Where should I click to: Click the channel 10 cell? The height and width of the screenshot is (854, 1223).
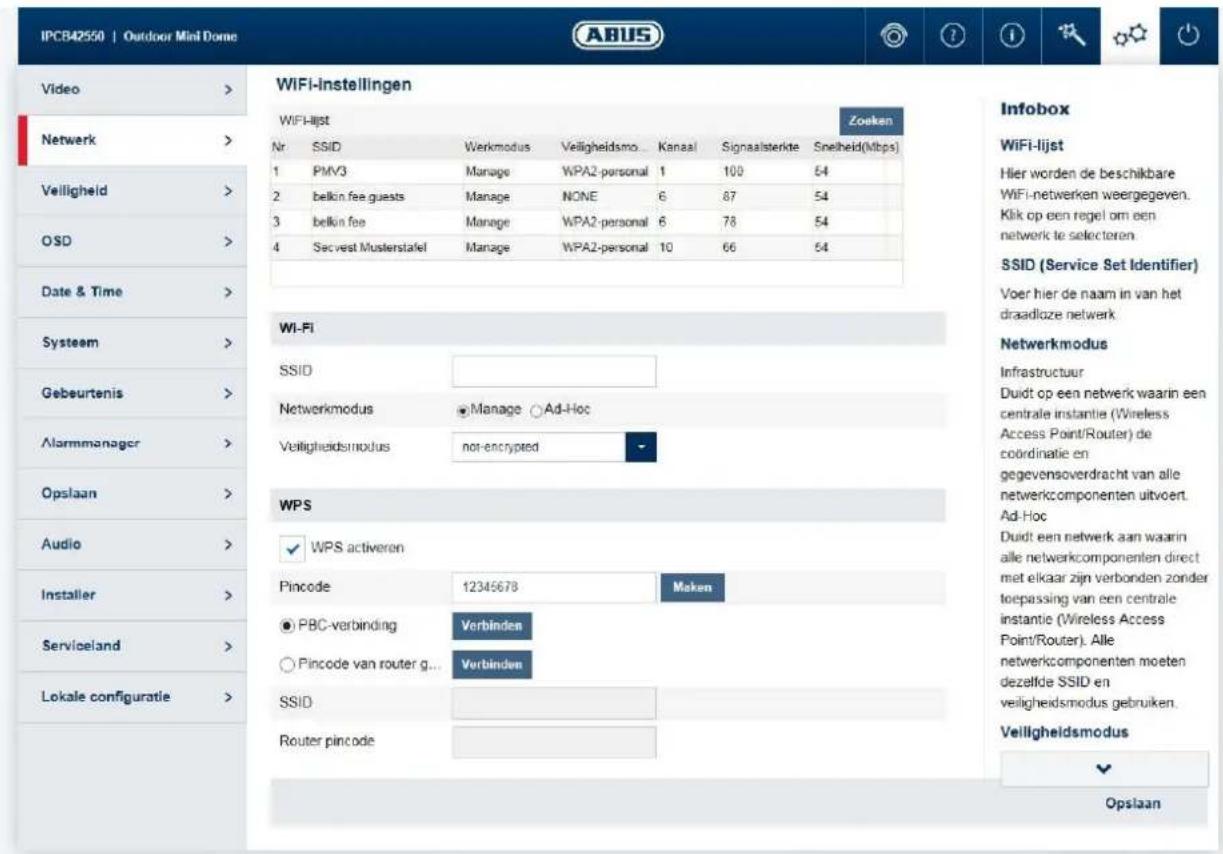666,247
